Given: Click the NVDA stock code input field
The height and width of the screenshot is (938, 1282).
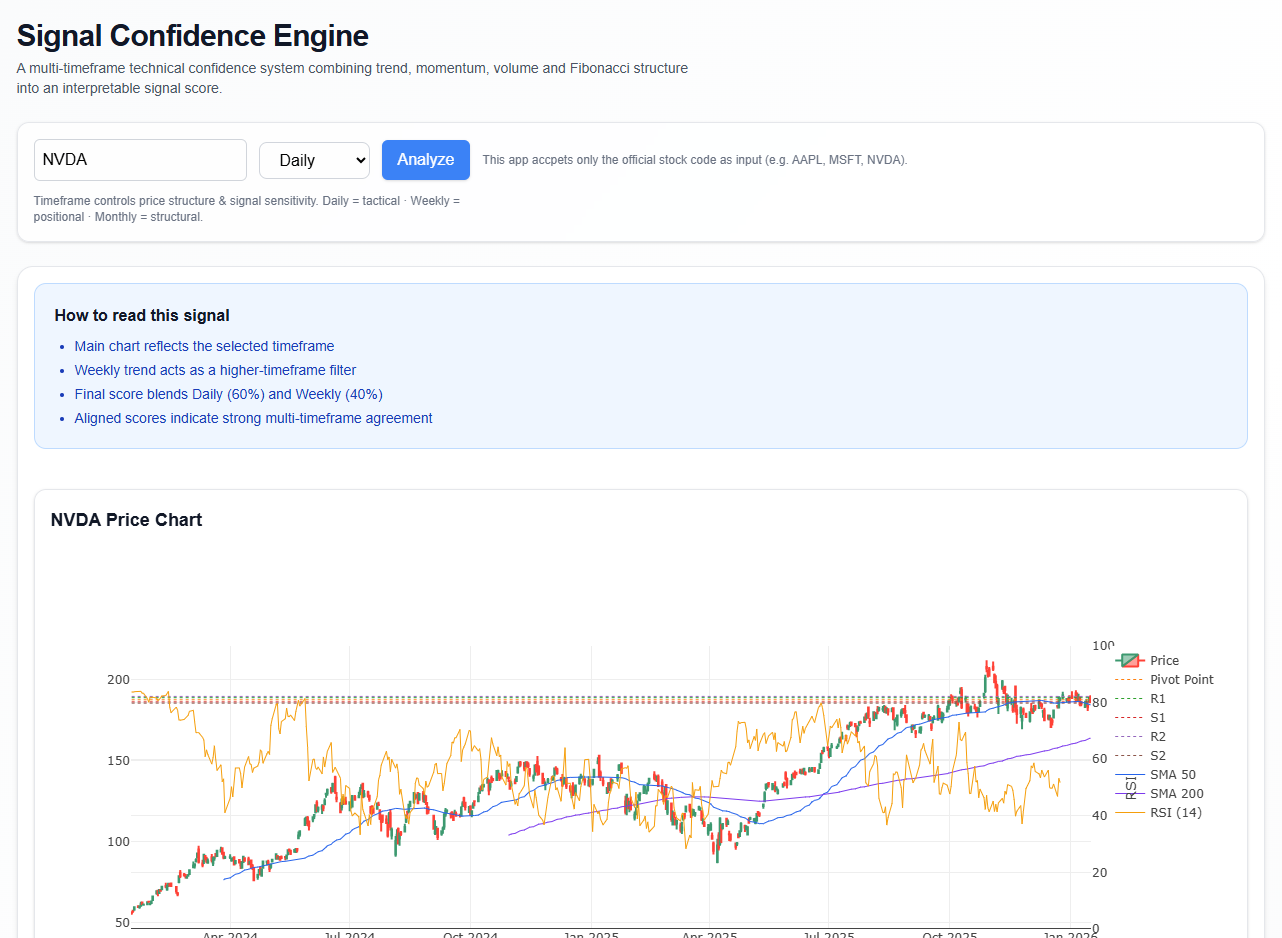Looking at the screenshot, I should tap(140, 160).
